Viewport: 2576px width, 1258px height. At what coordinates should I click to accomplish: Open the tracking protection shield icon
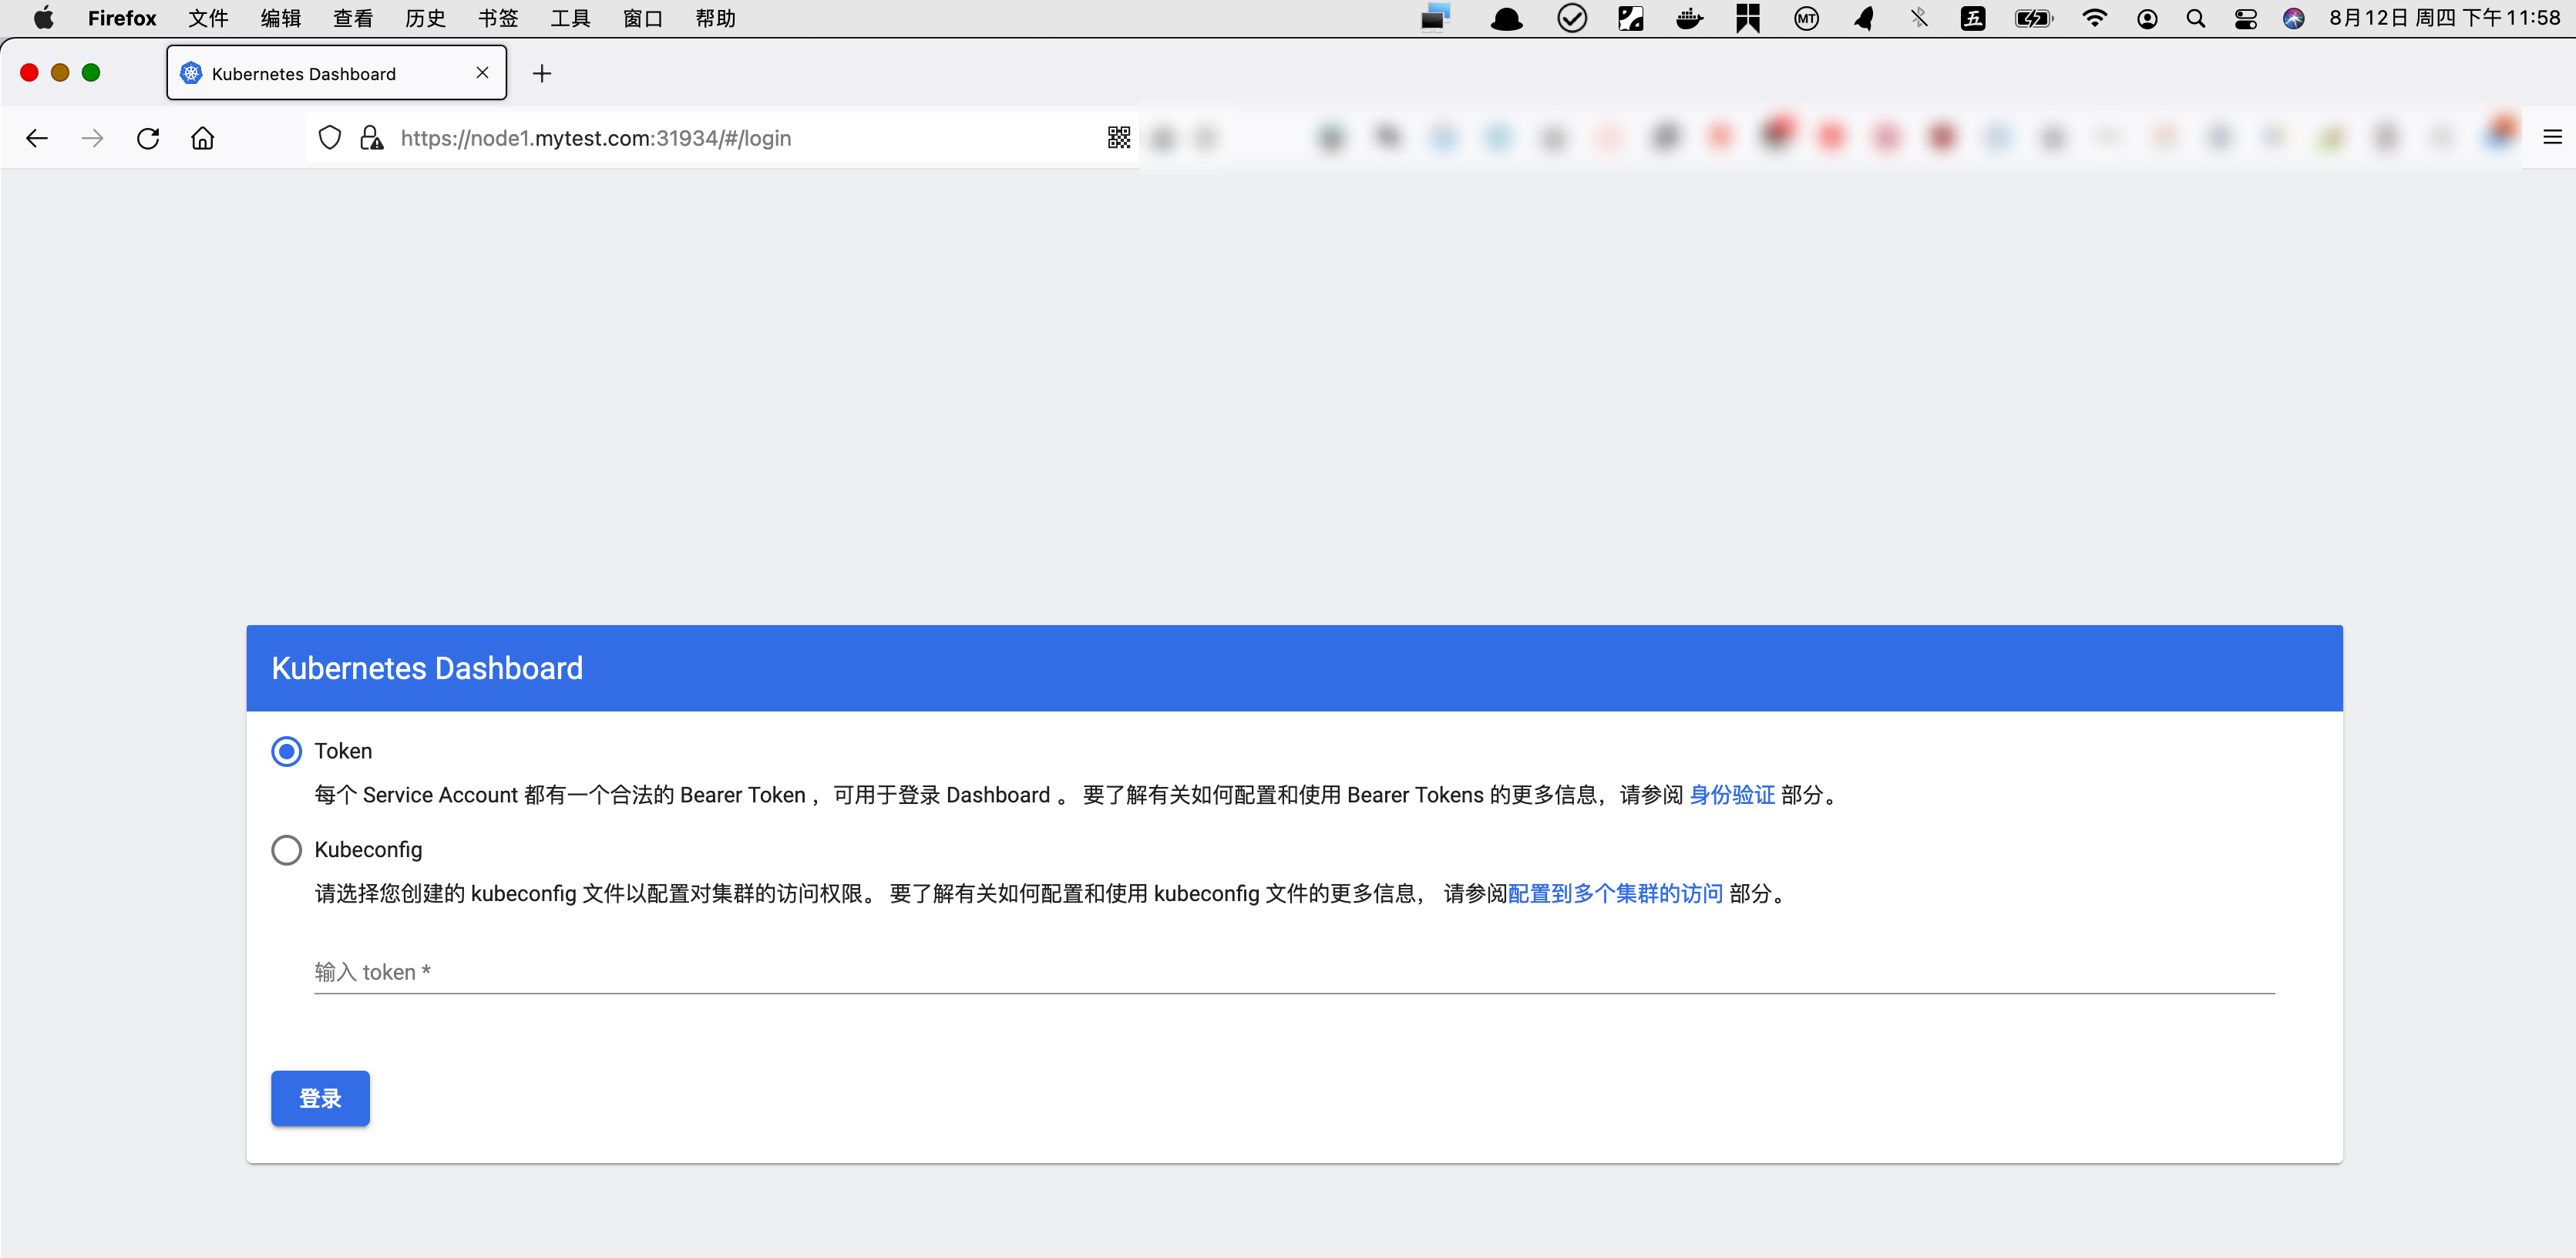[x=329, y=138]
